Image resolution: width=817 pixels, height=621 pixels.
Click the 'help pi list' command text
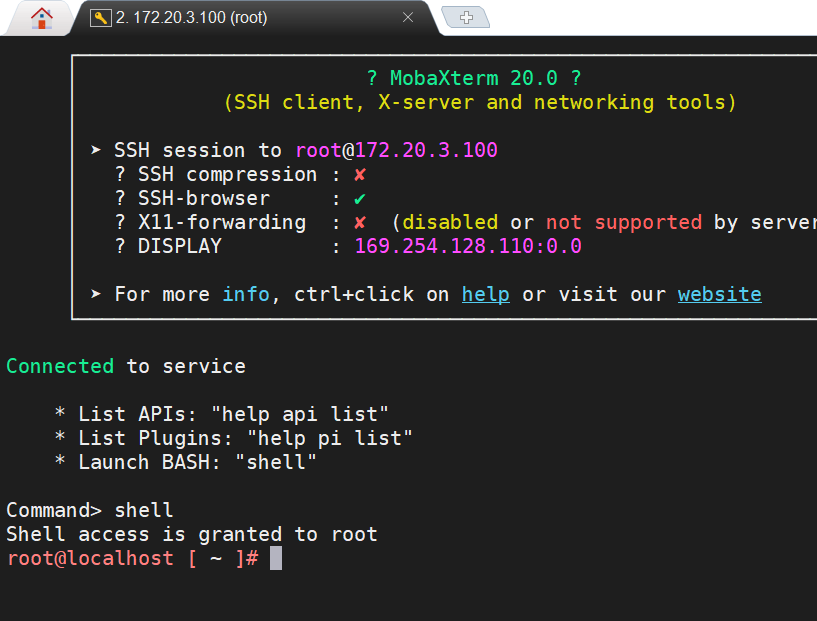click(x=329, y=439)
